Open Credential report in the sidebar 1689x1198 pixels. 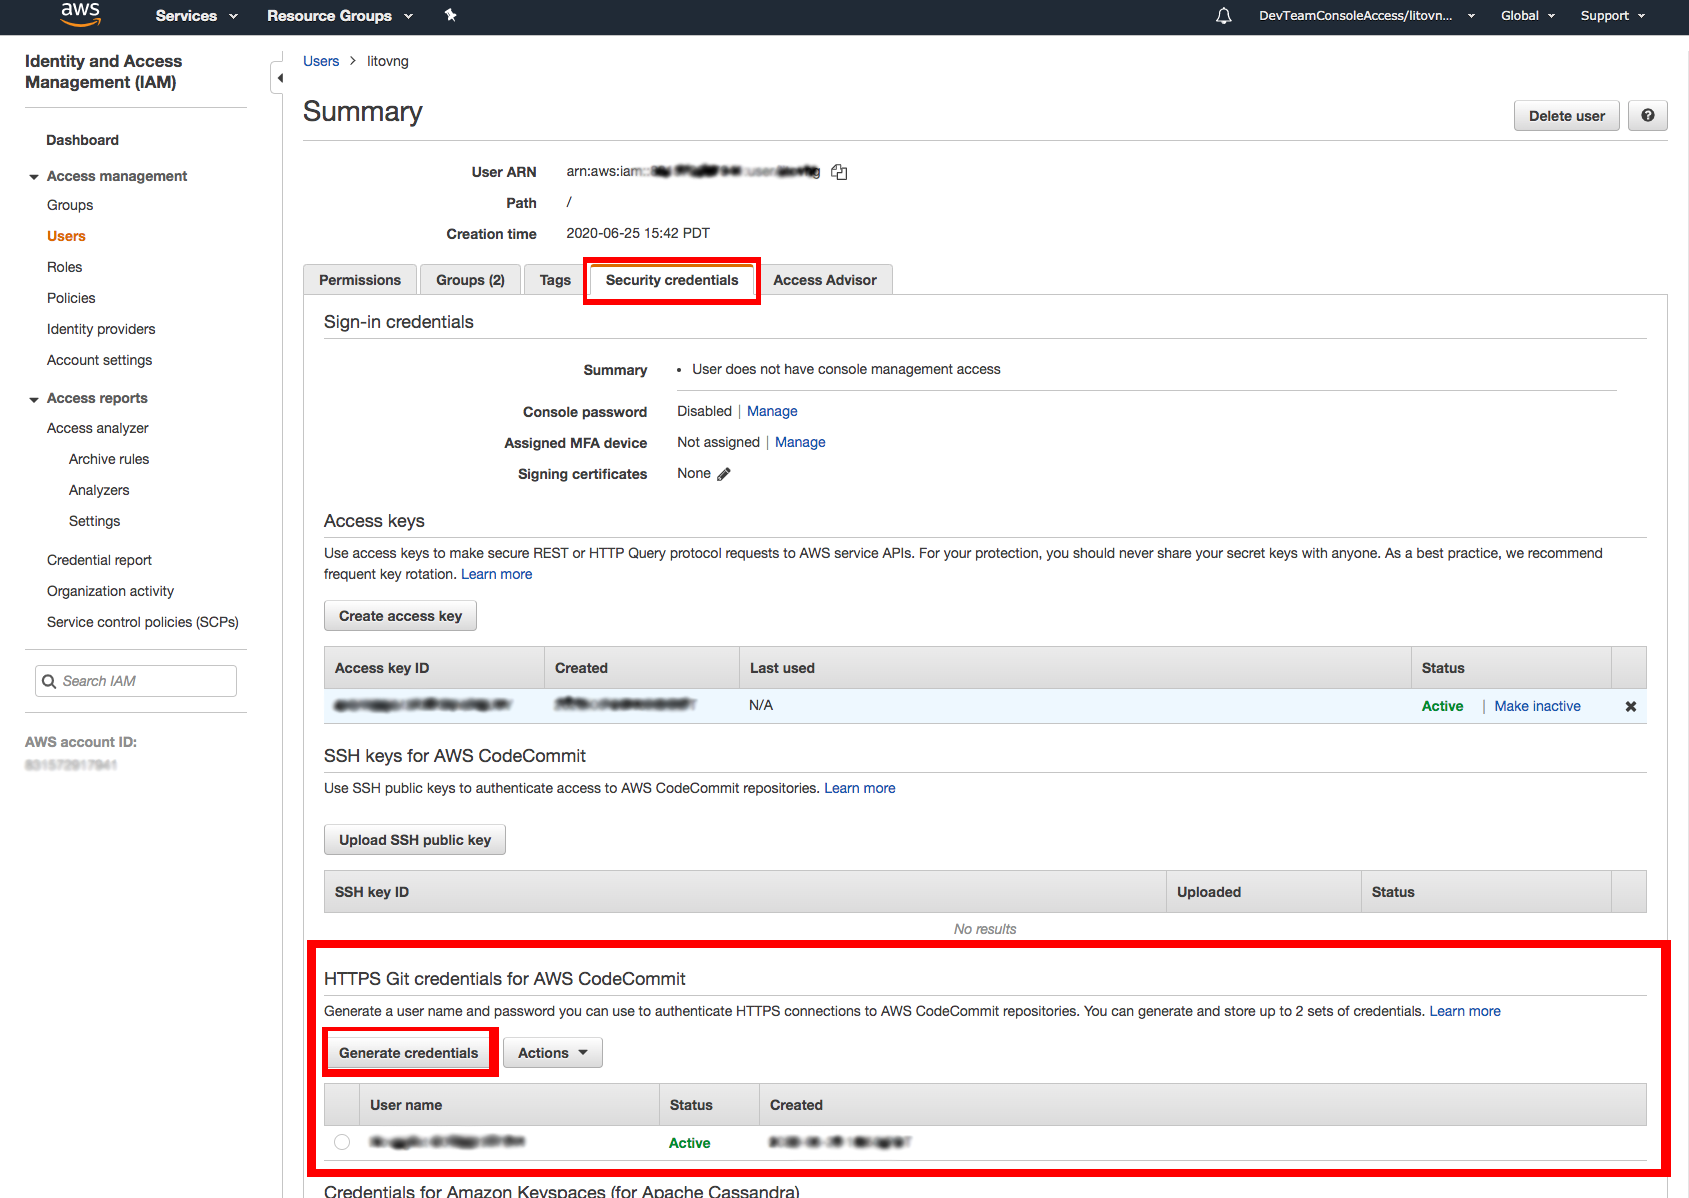point(99,560)
